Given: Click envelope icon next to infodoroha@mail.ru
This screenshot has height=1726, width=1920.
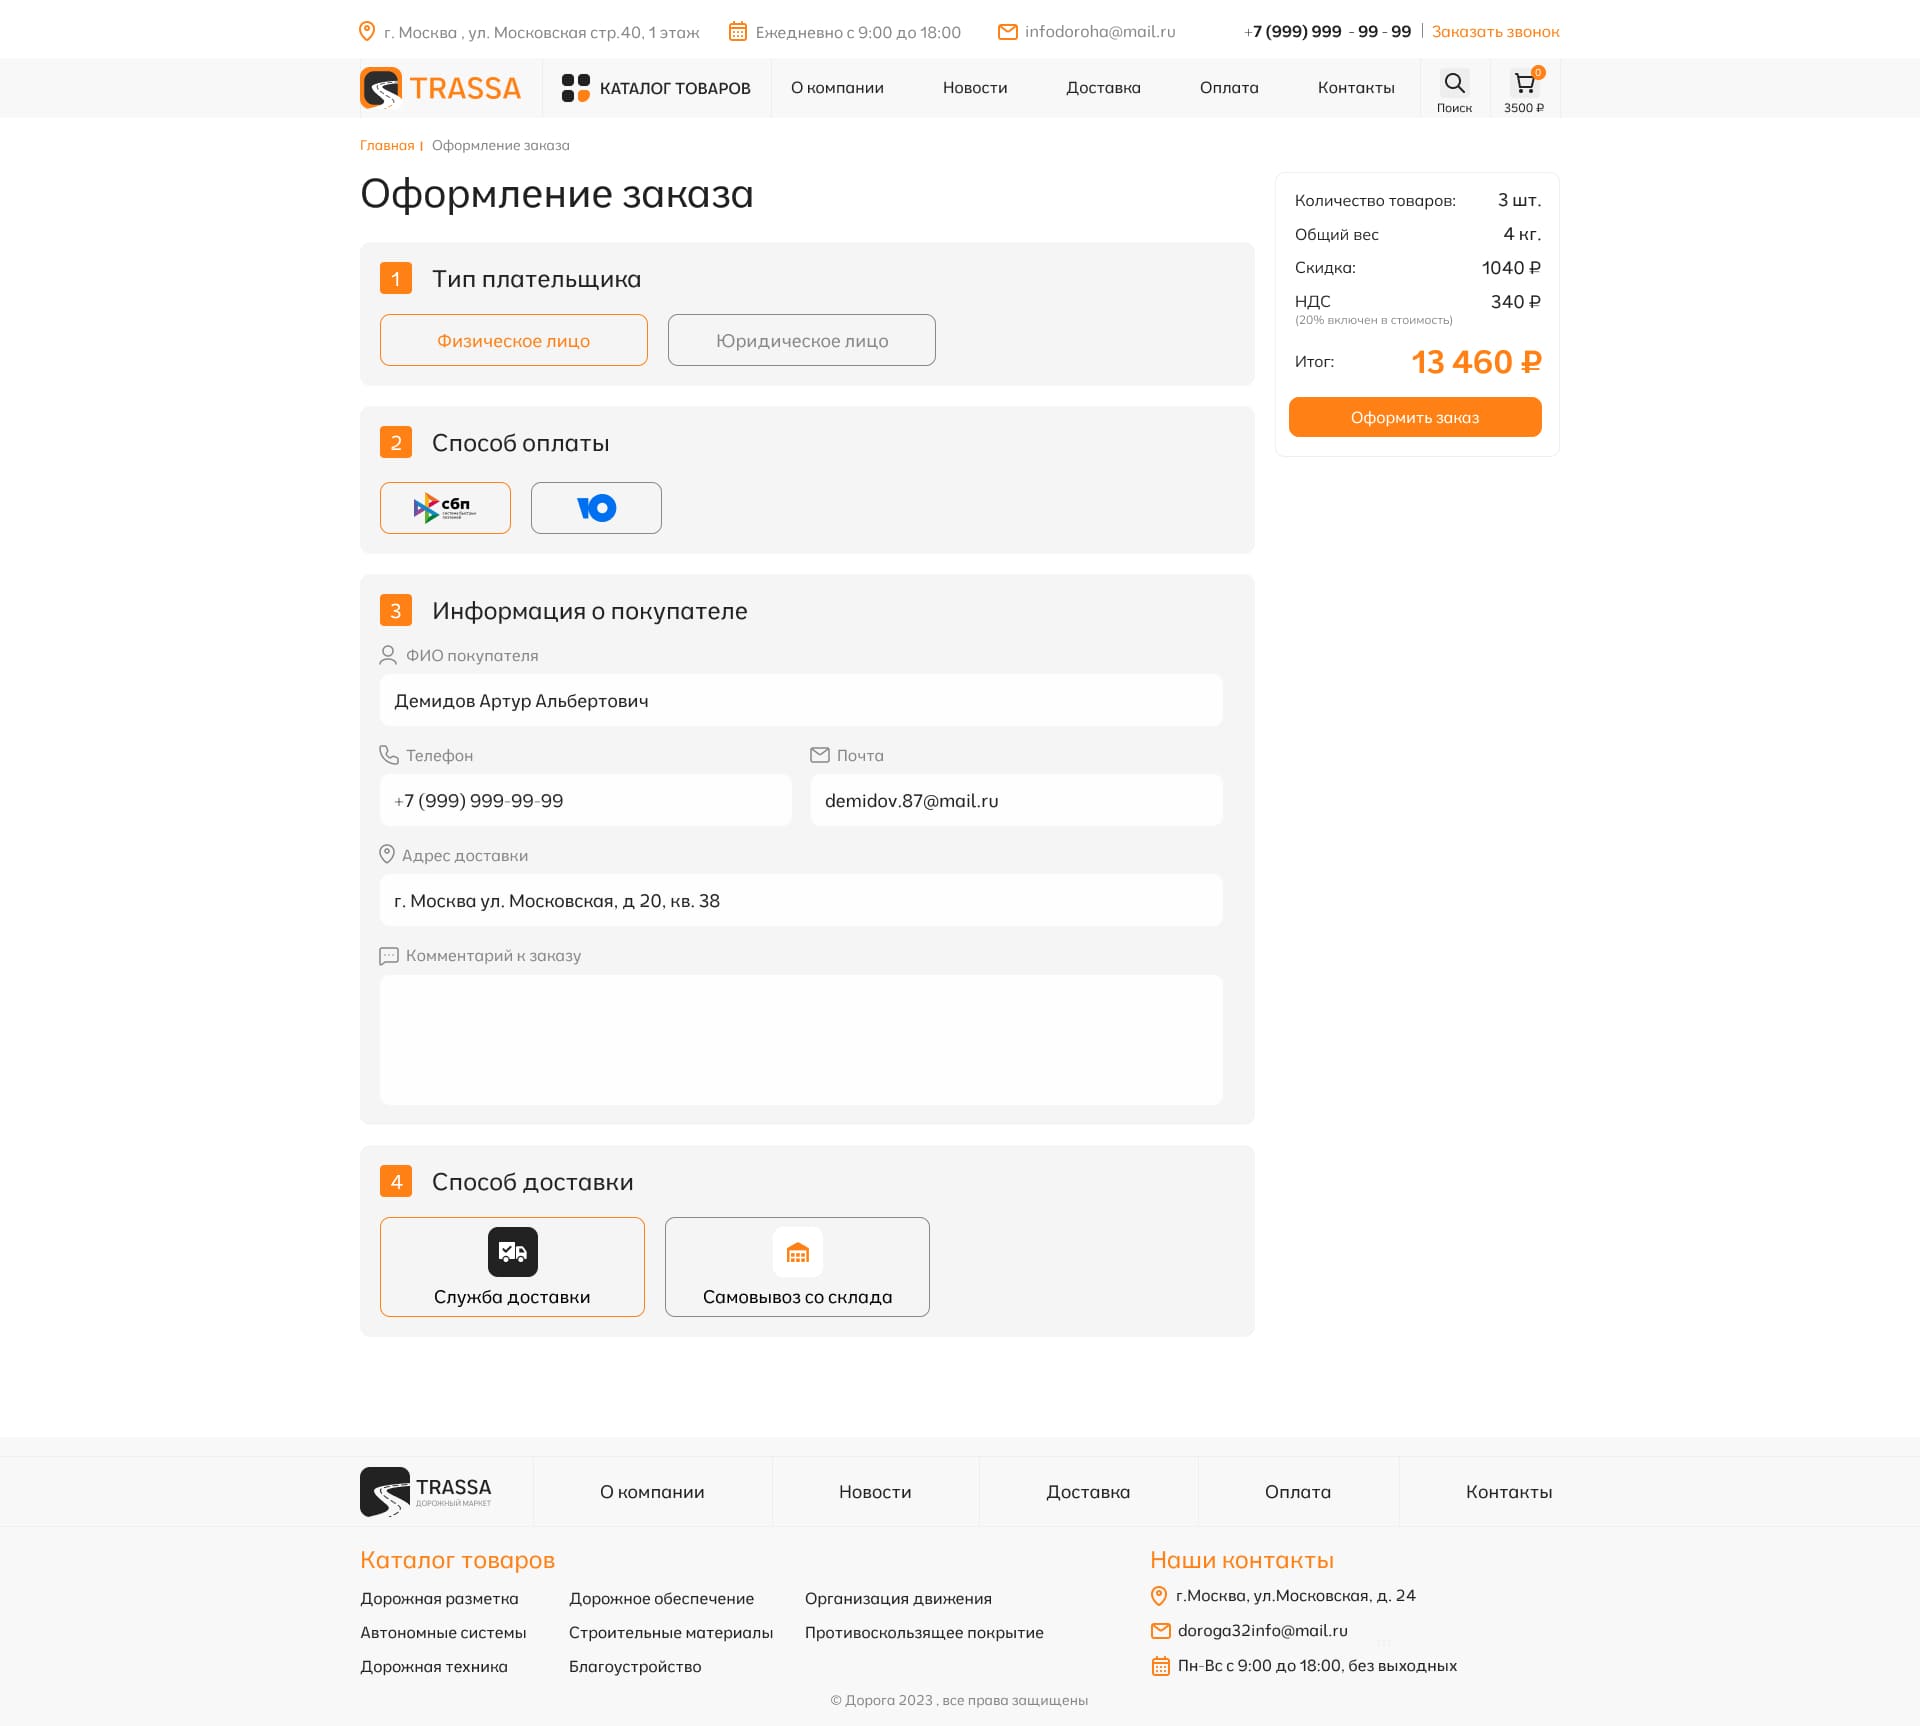Looking at the screenshot, I should point(1007,32).
